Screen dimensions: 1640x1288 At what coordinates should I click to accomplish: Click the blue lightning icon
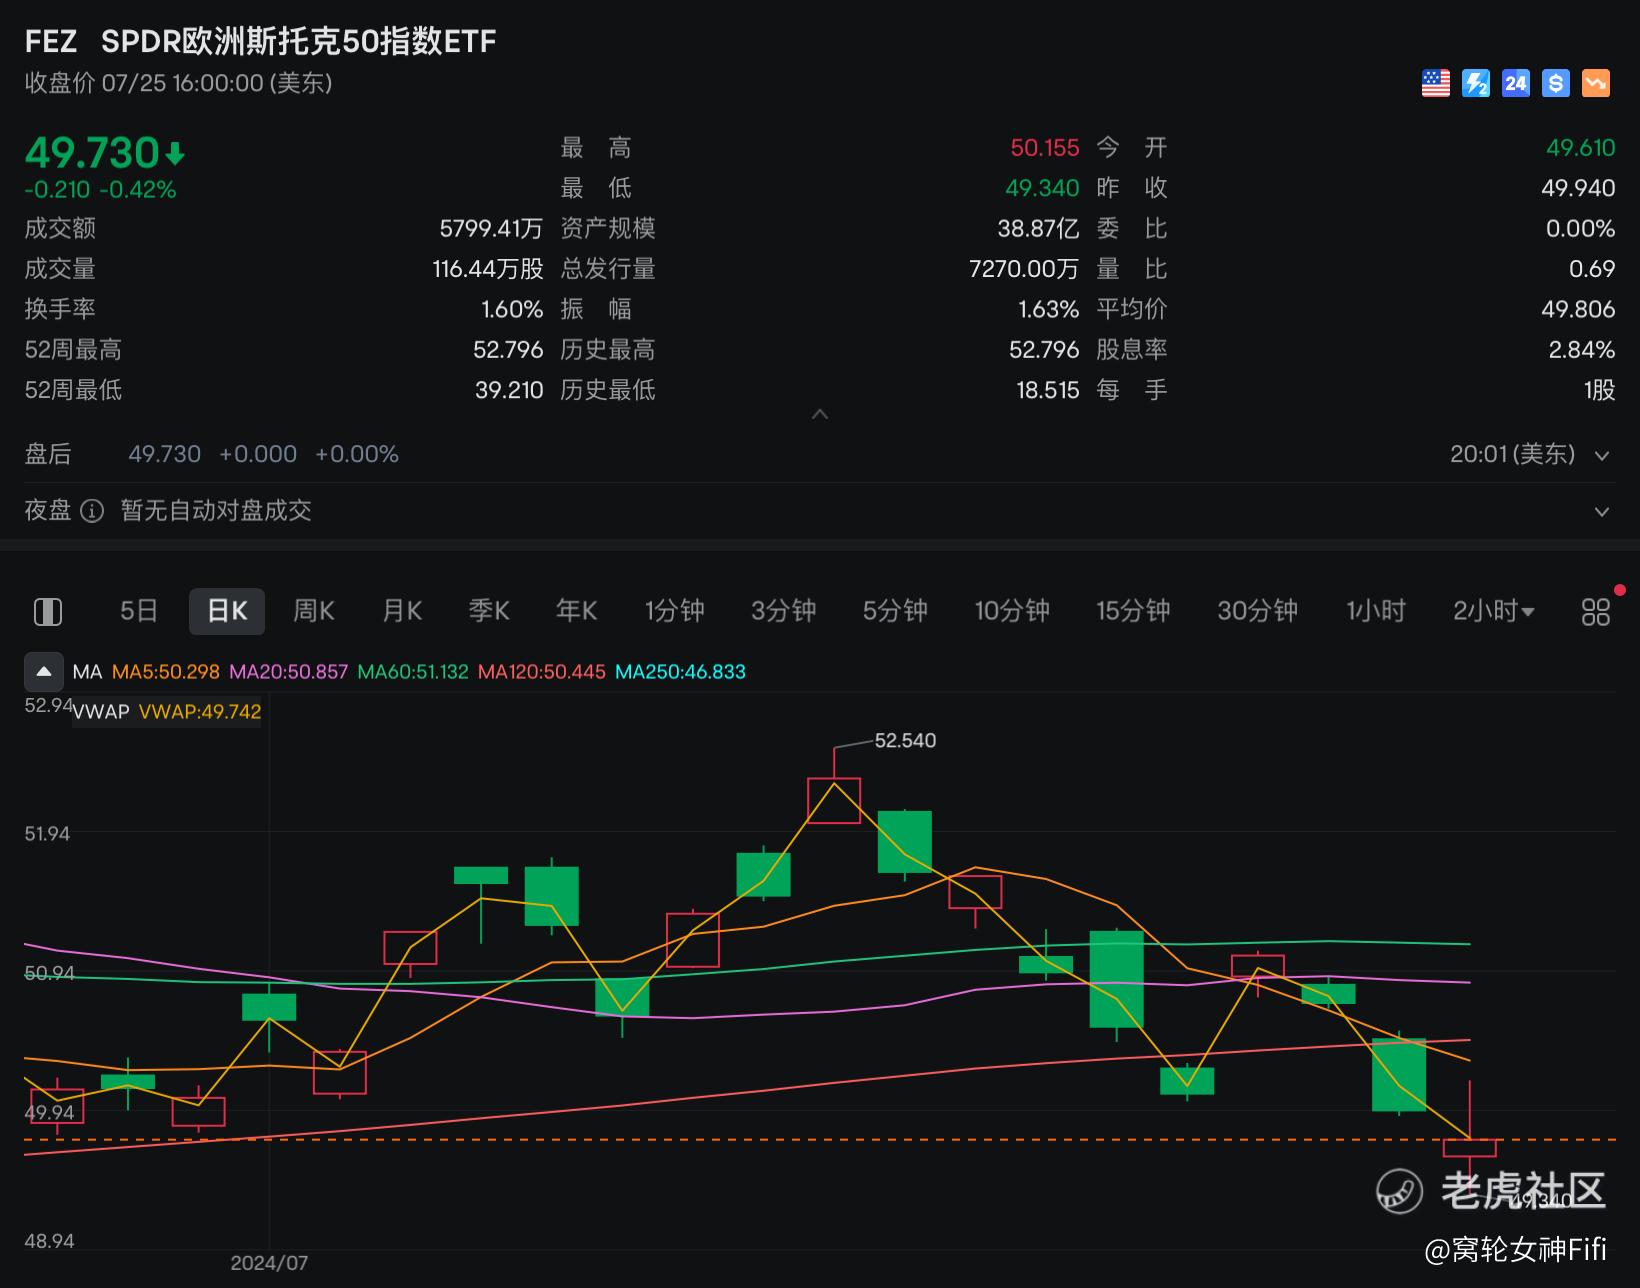(1475, 84)
